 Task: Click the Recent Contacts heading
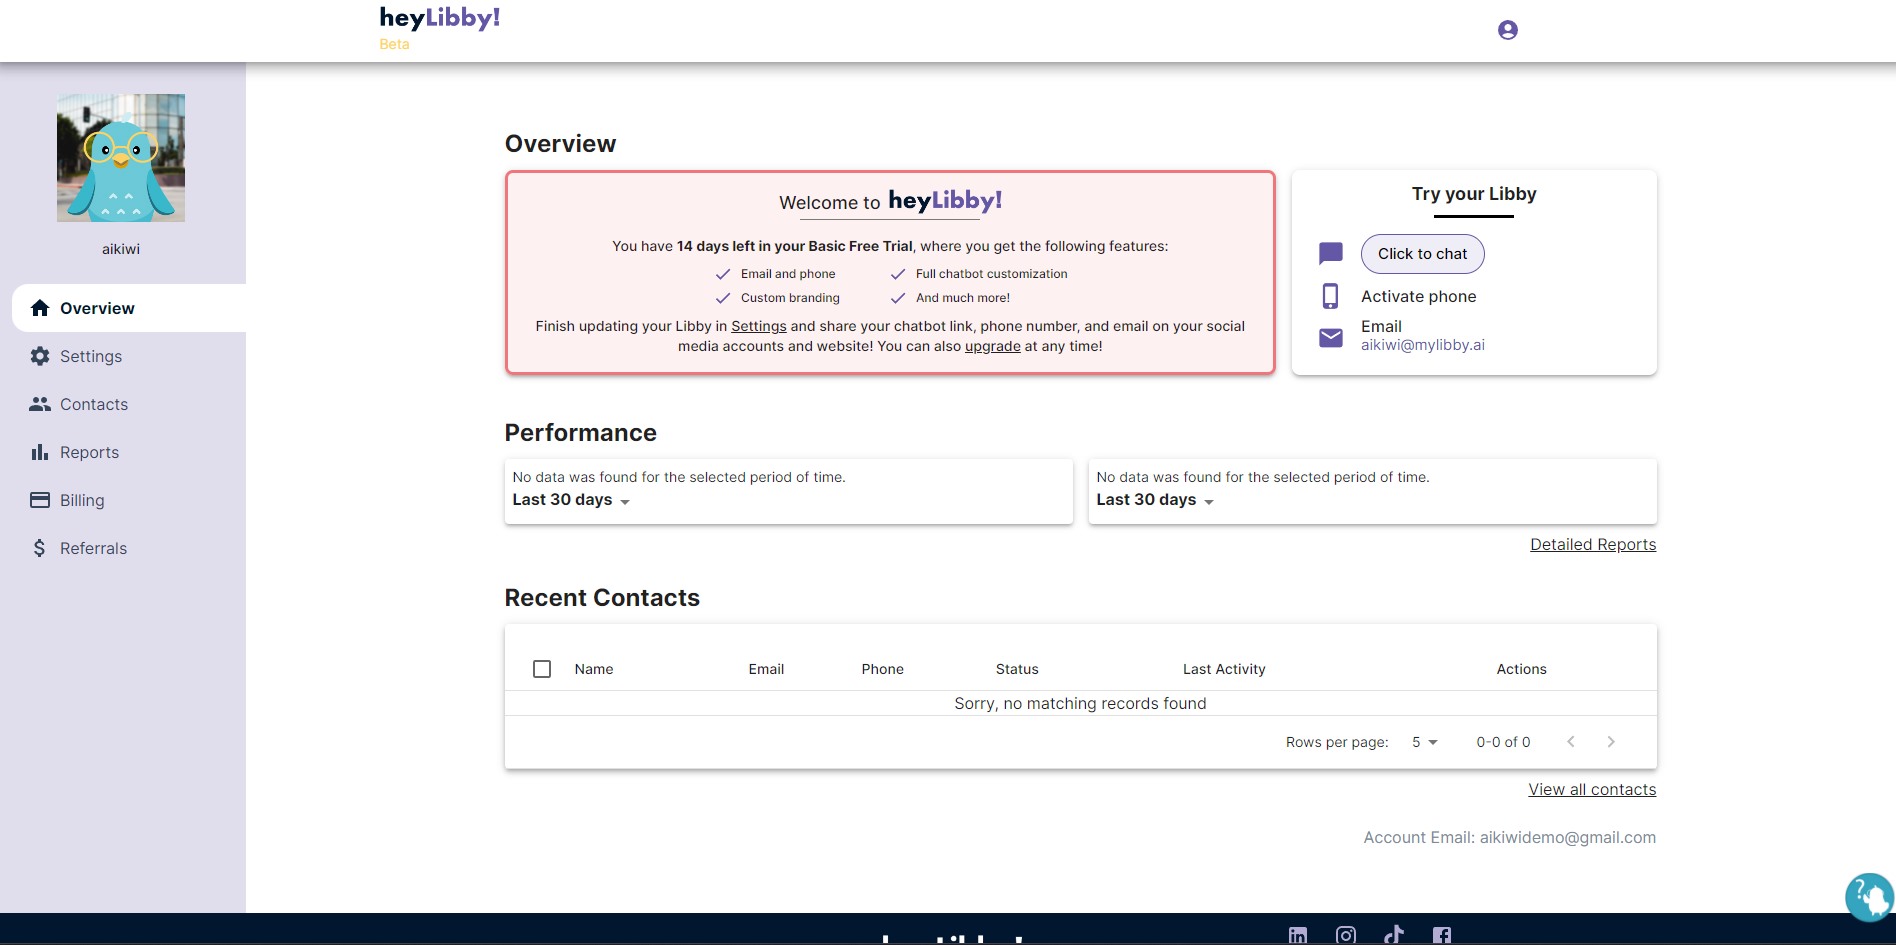coord(602,598)
